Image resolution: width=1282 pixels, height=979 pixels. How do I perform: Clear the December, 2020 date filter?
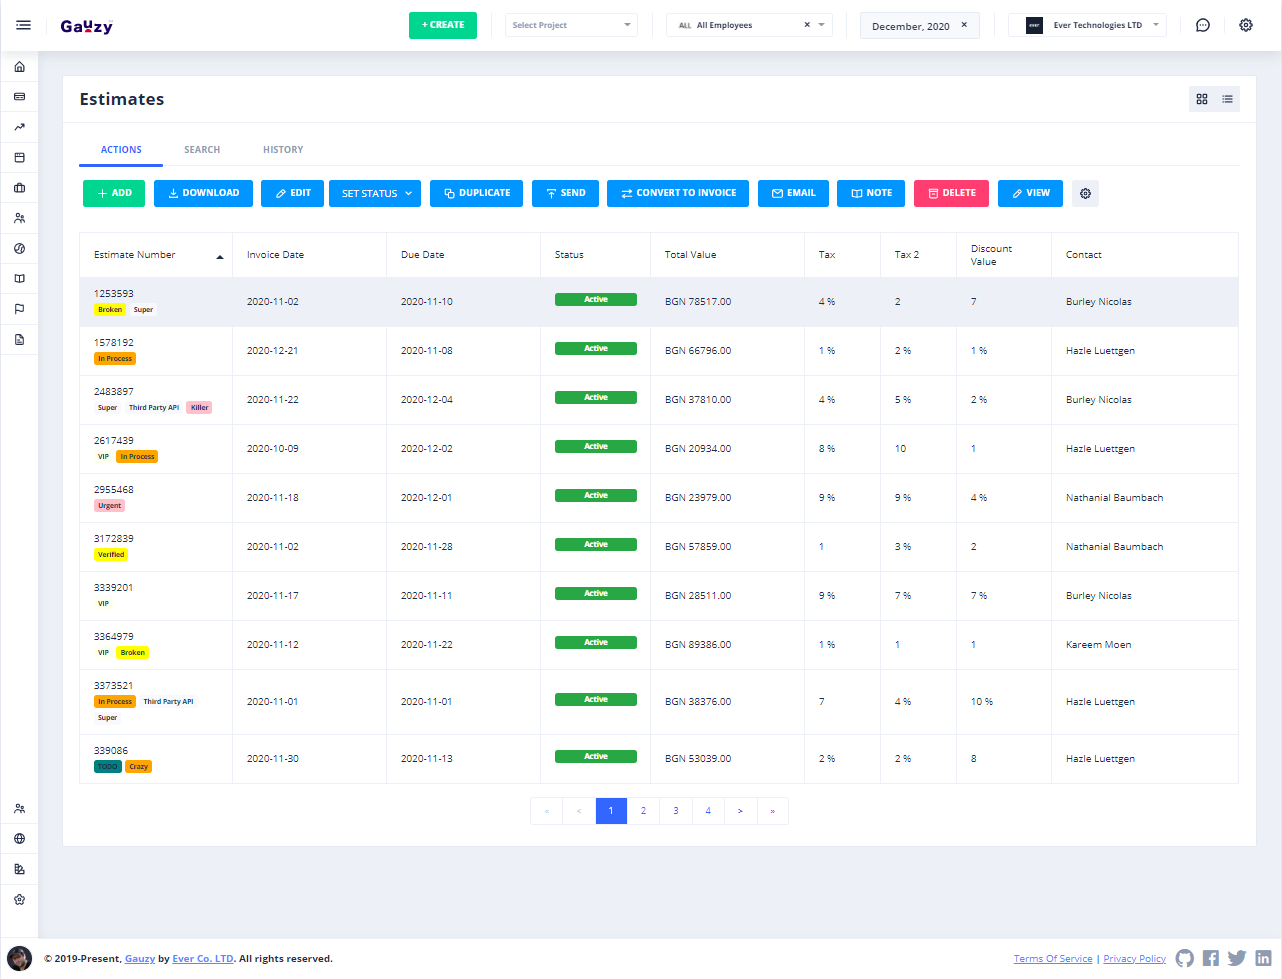click(964, 25)
